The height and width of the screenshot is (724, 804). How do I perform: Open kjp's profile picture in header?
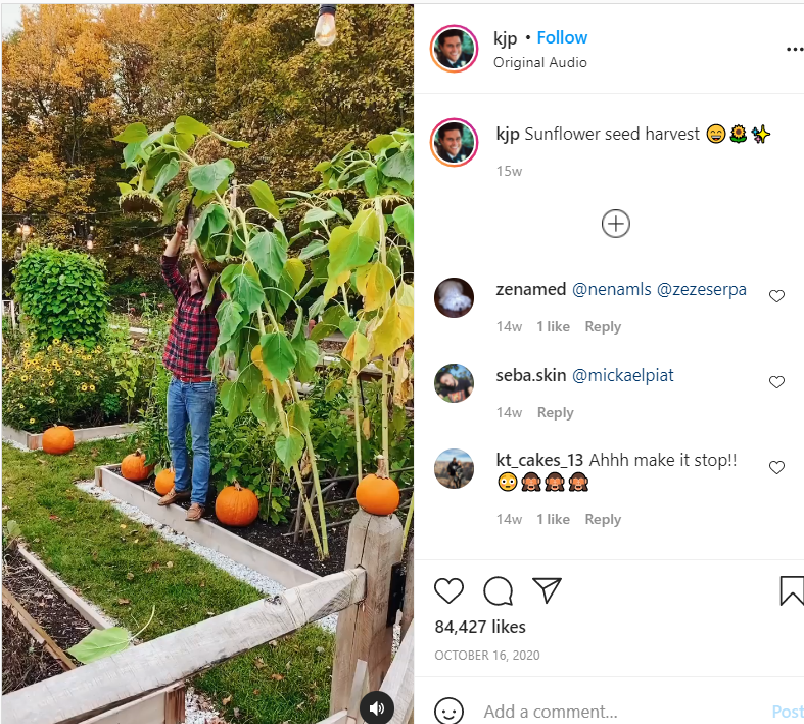[x=454, y=49]
